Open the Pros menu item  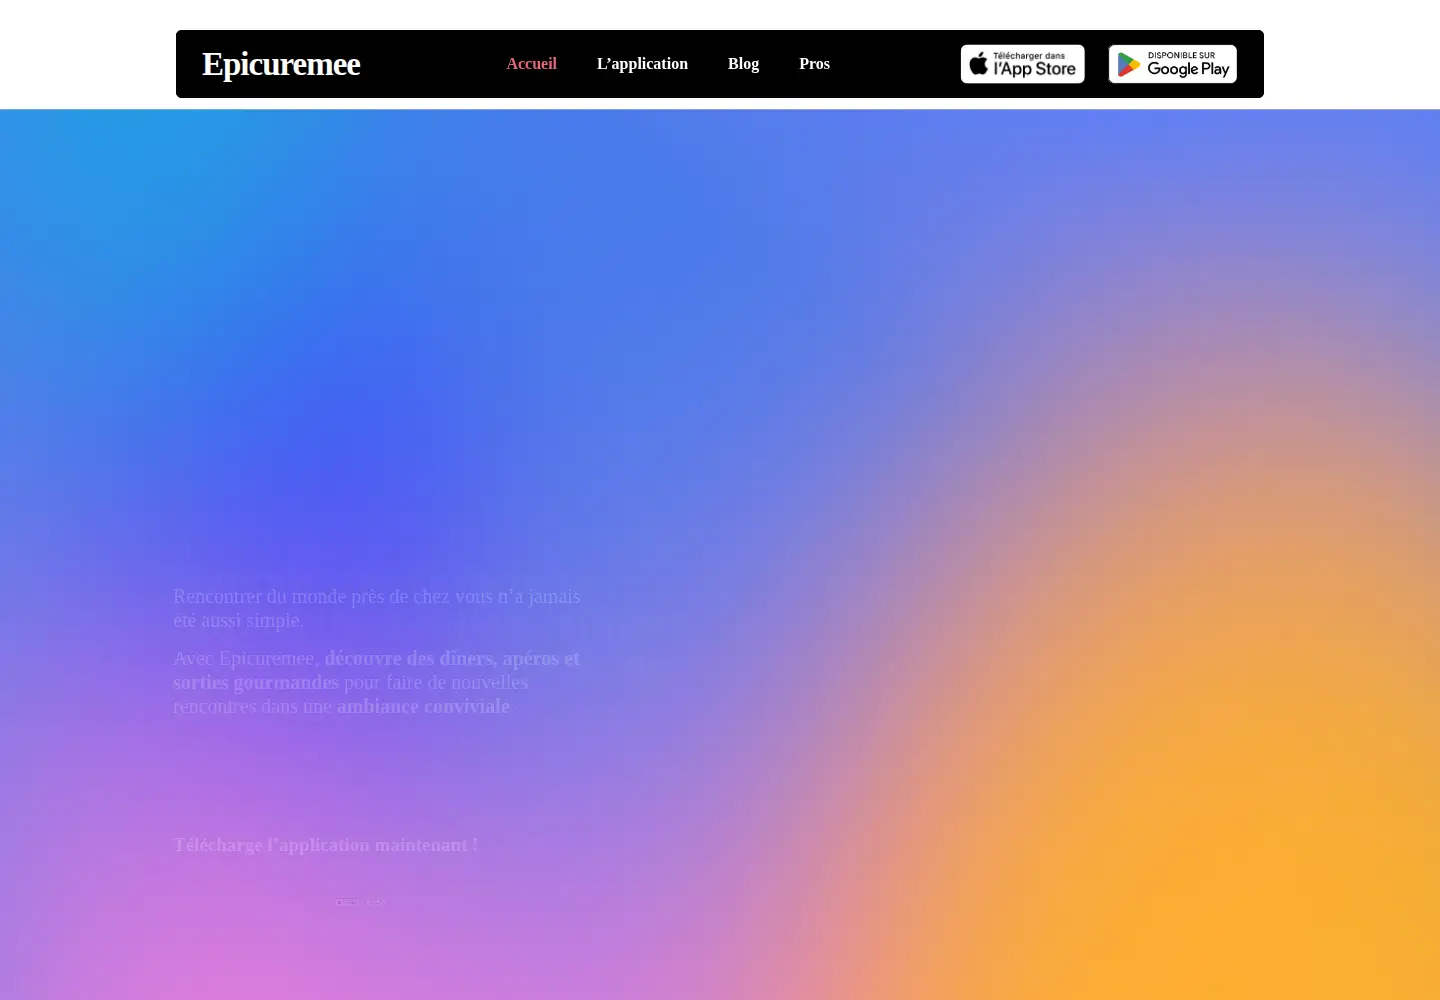pos(814,64)
